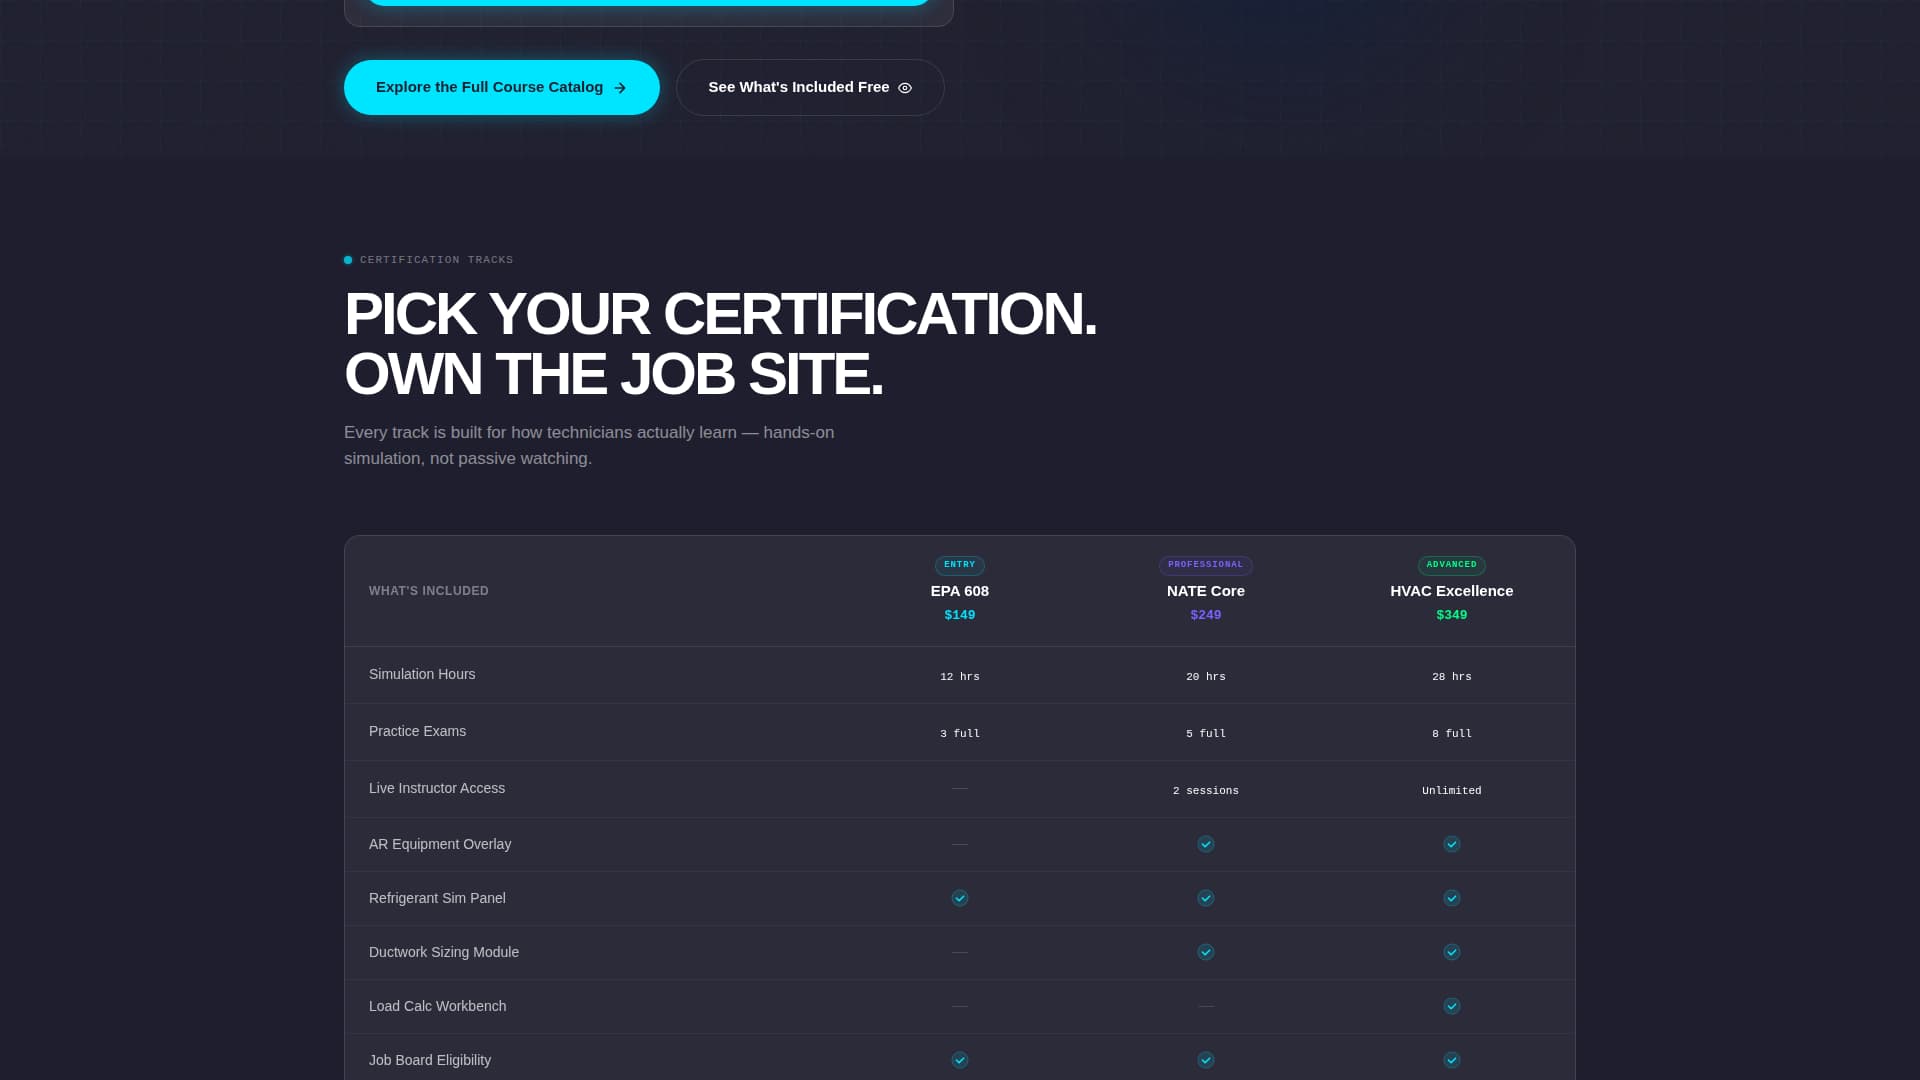Click the $249 price for NATE Core
Image resolution: width=1920 pixels, height=1080 pixels.
point(1205,615)
